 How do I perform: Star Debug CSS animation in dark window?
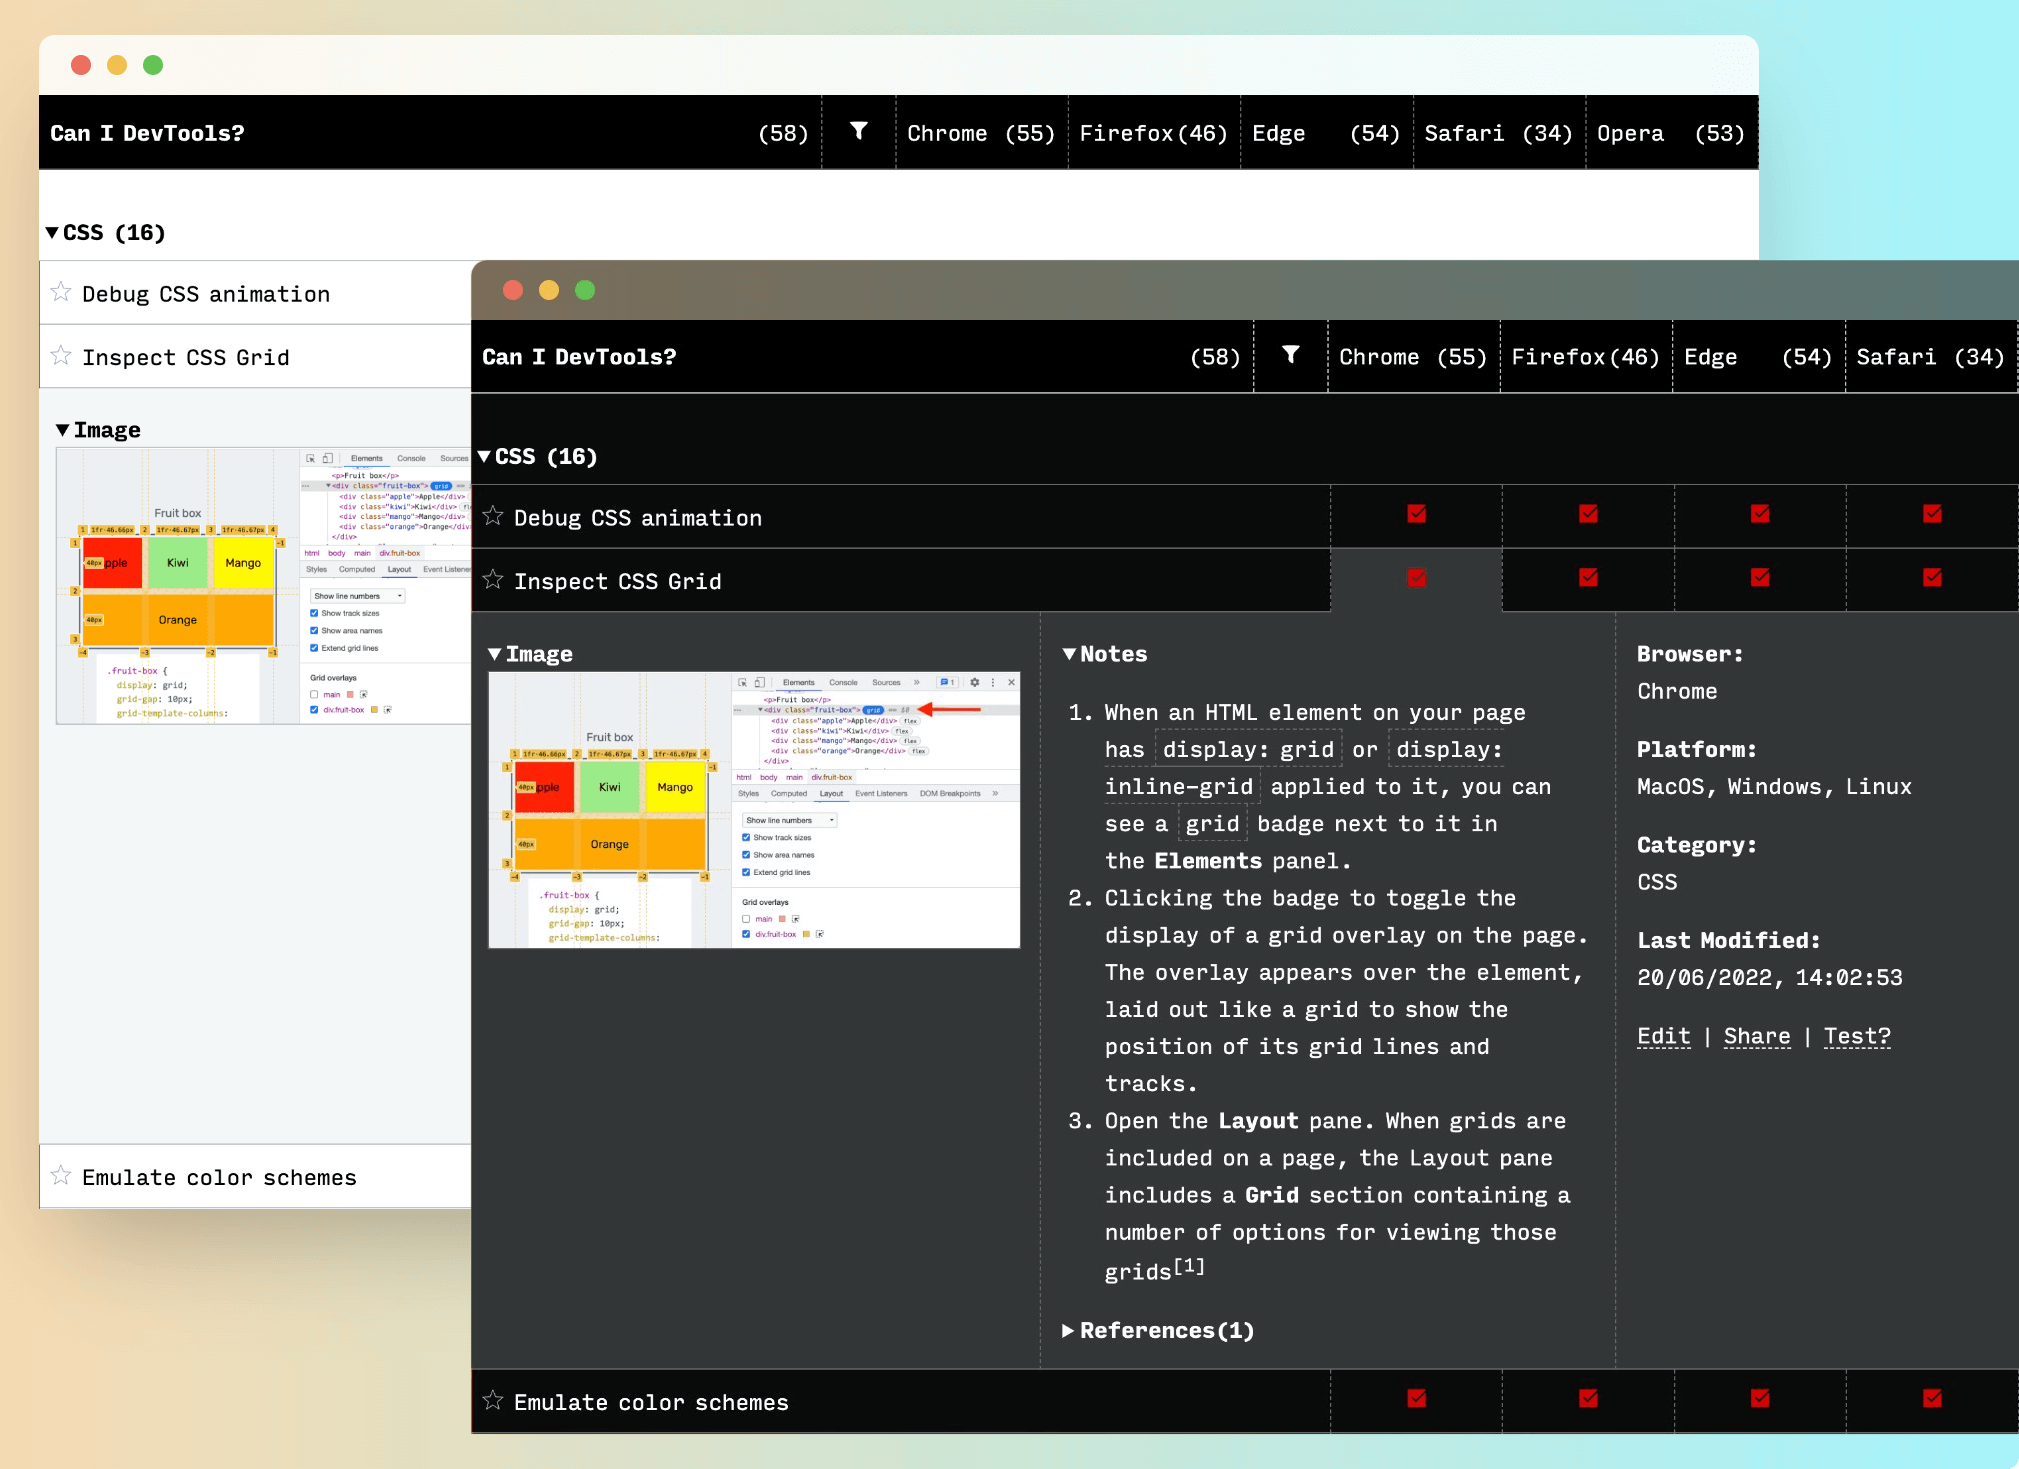(x=493, y=516)
